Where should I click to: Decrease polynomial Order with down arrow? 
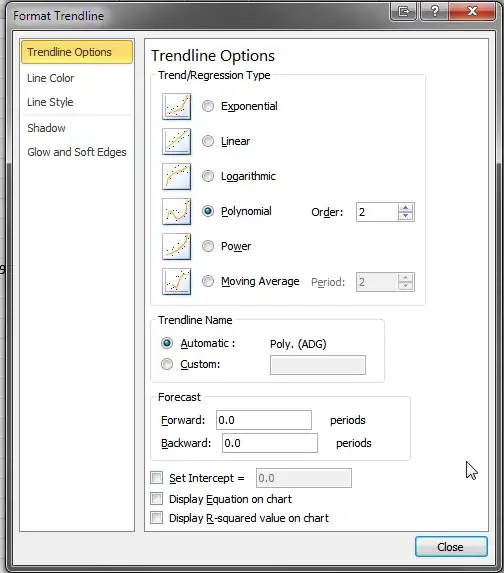point(405,216)
